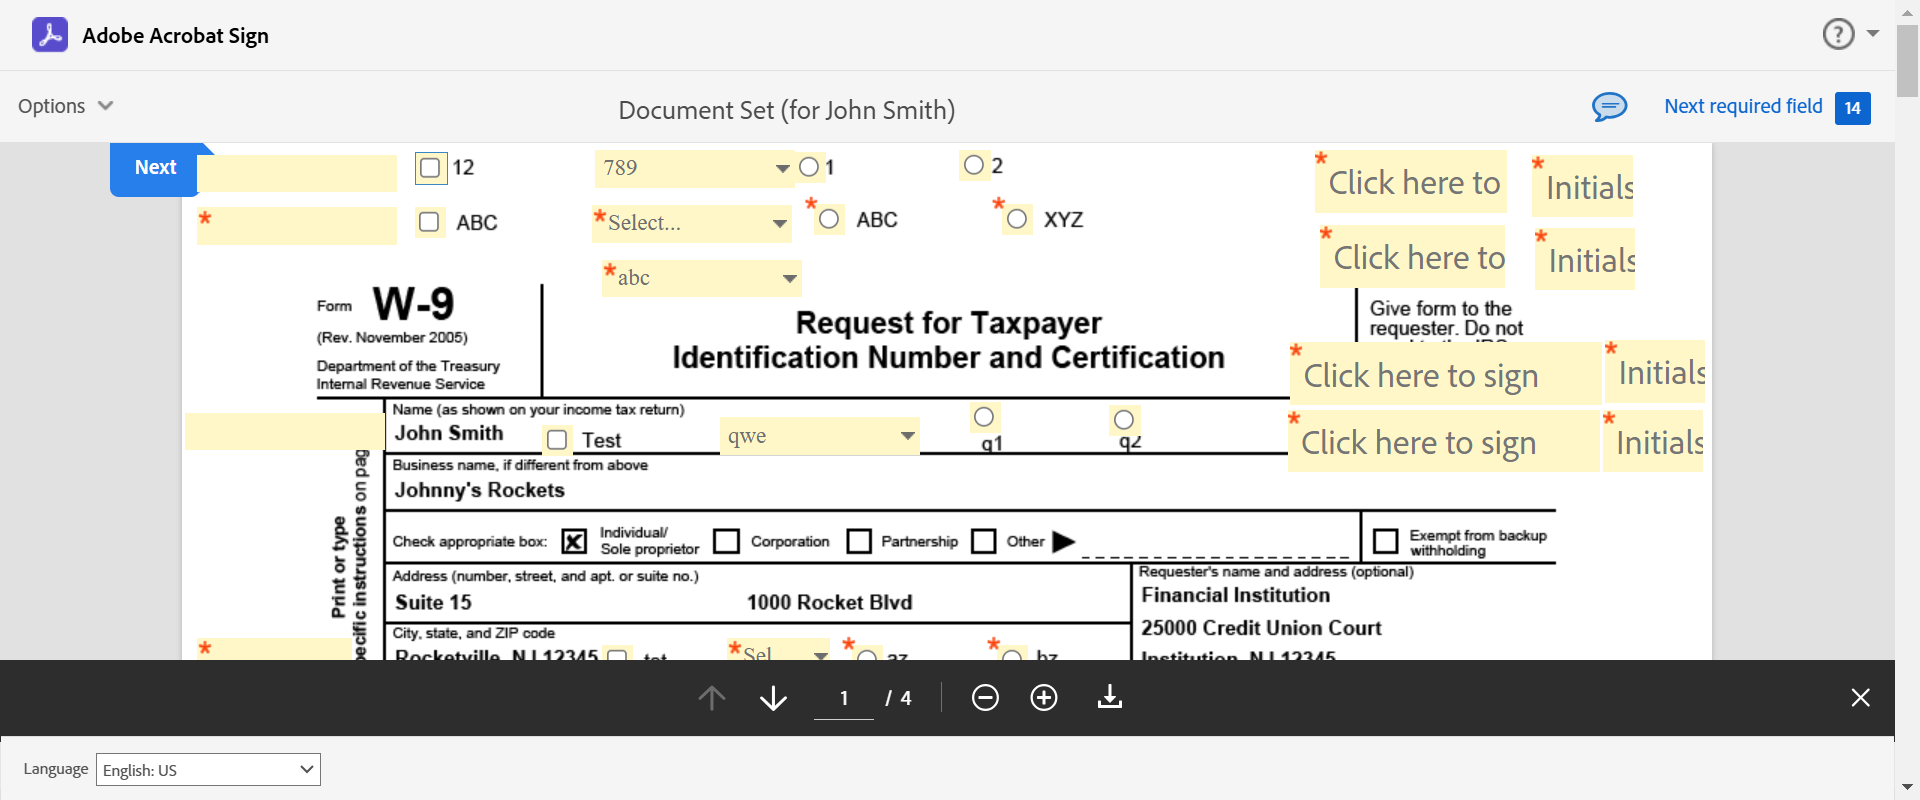The image size is (1920, 800).
Task: Tick the Test checkbox
Action: [557, 440]
